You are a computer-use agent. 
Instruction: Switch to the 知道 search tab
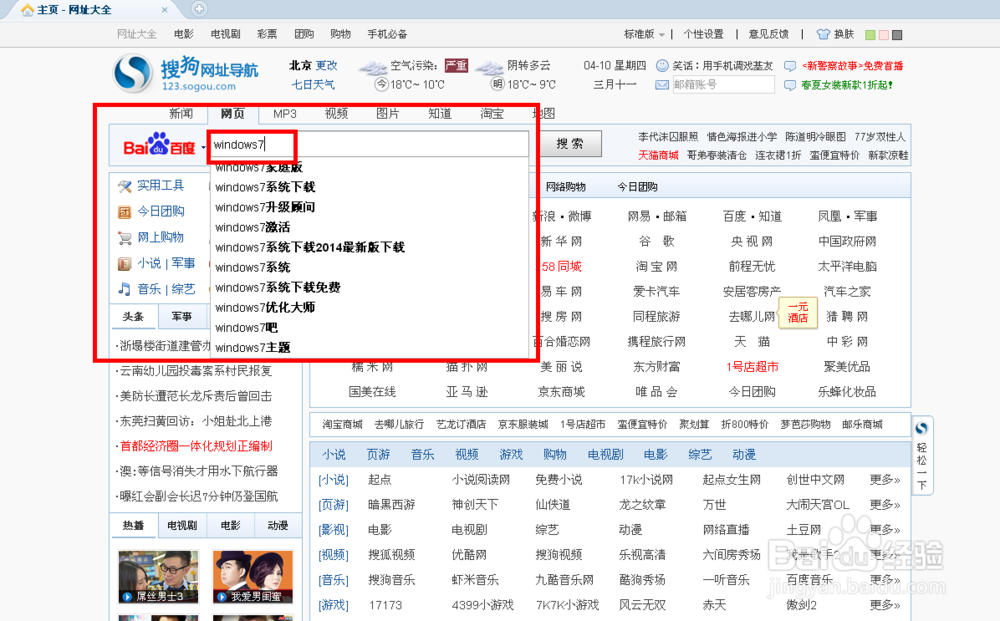tap(440, 114)
